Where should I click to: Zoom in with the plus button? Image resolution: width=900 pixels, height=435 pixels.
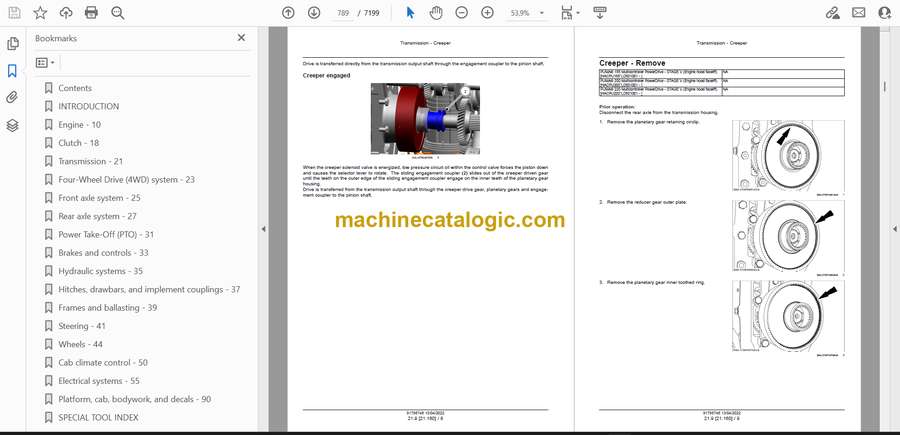487,13
